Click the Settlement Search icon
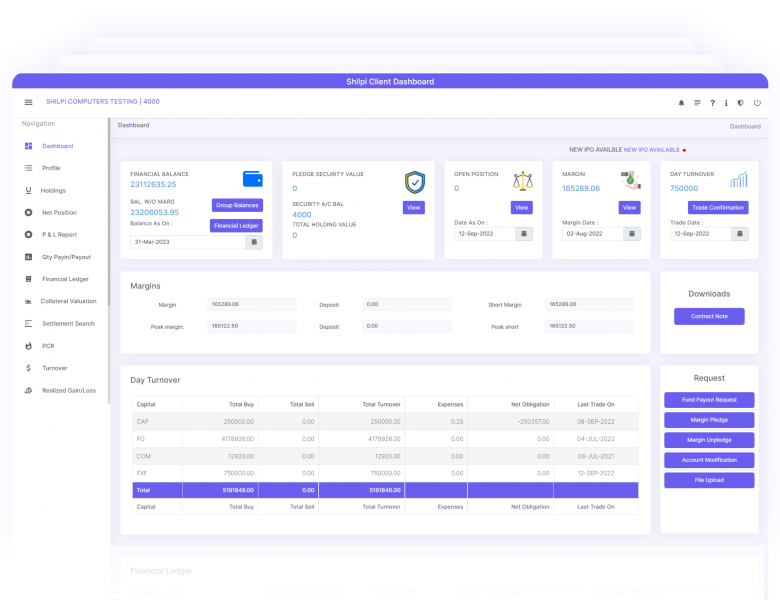The image size is (780, 600). (28, 323)
